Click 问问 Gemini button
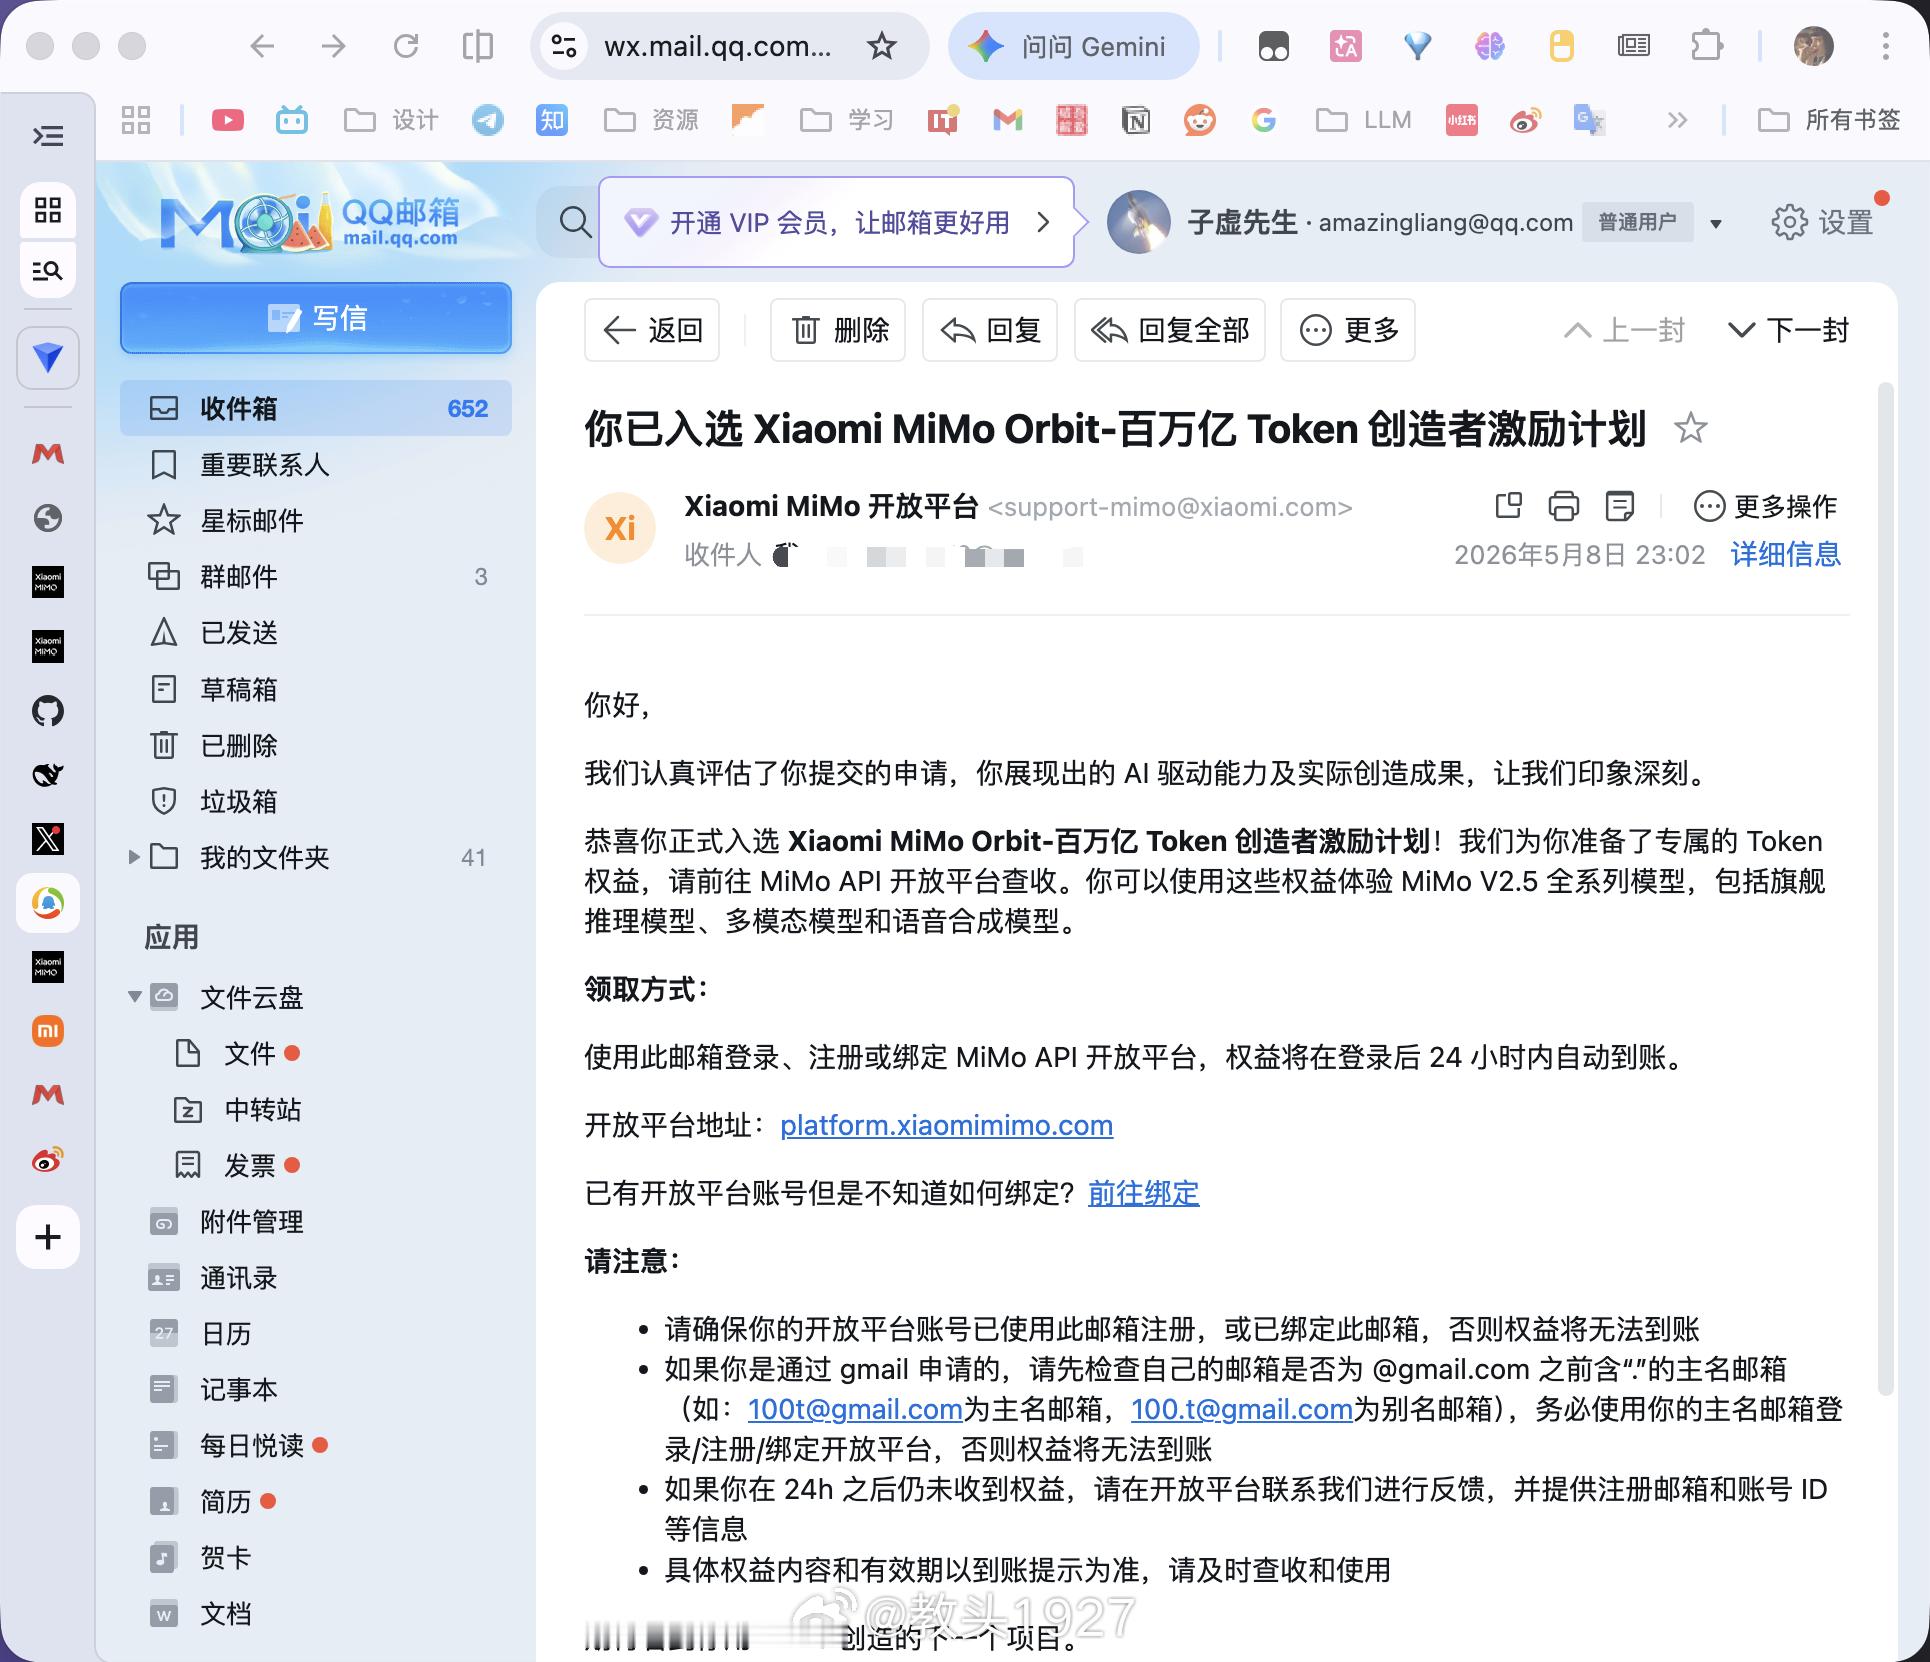This screenshot has height=1662, width=1930. coord(1073,46)
